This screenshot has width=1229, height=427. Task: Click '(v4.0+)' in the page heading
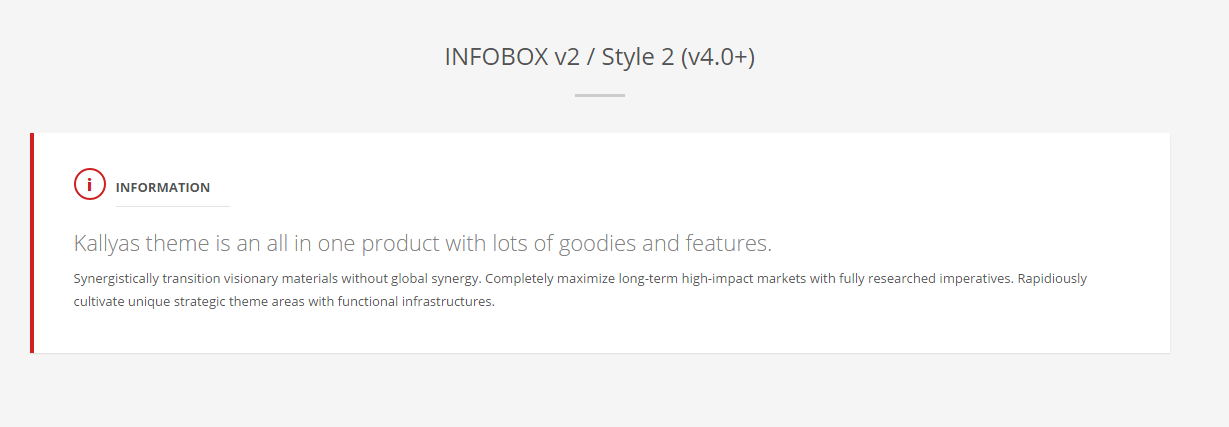717,58
